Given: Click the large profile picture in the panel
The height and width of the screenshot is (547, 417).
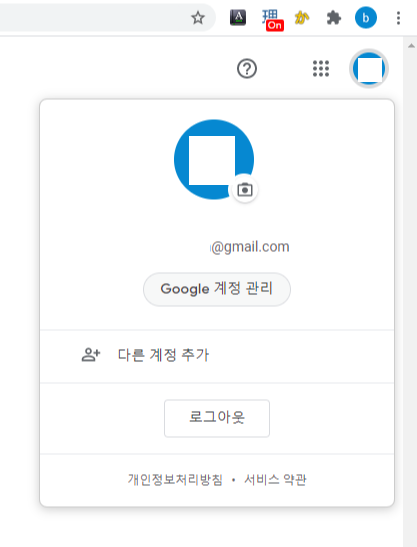Looking at the screenshot, I should pos(214,159).
